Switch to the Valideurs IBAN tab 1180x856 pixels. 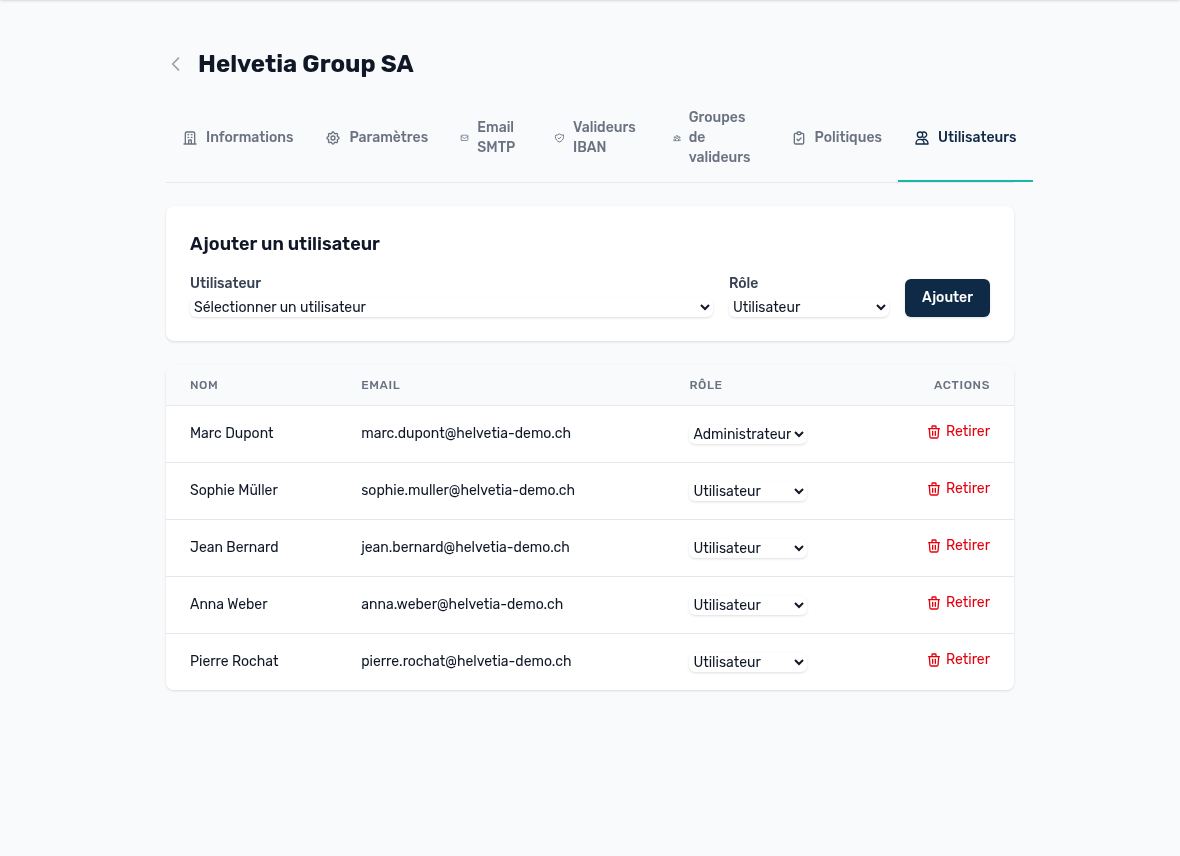pyautogui.click(x=595, y=137)
